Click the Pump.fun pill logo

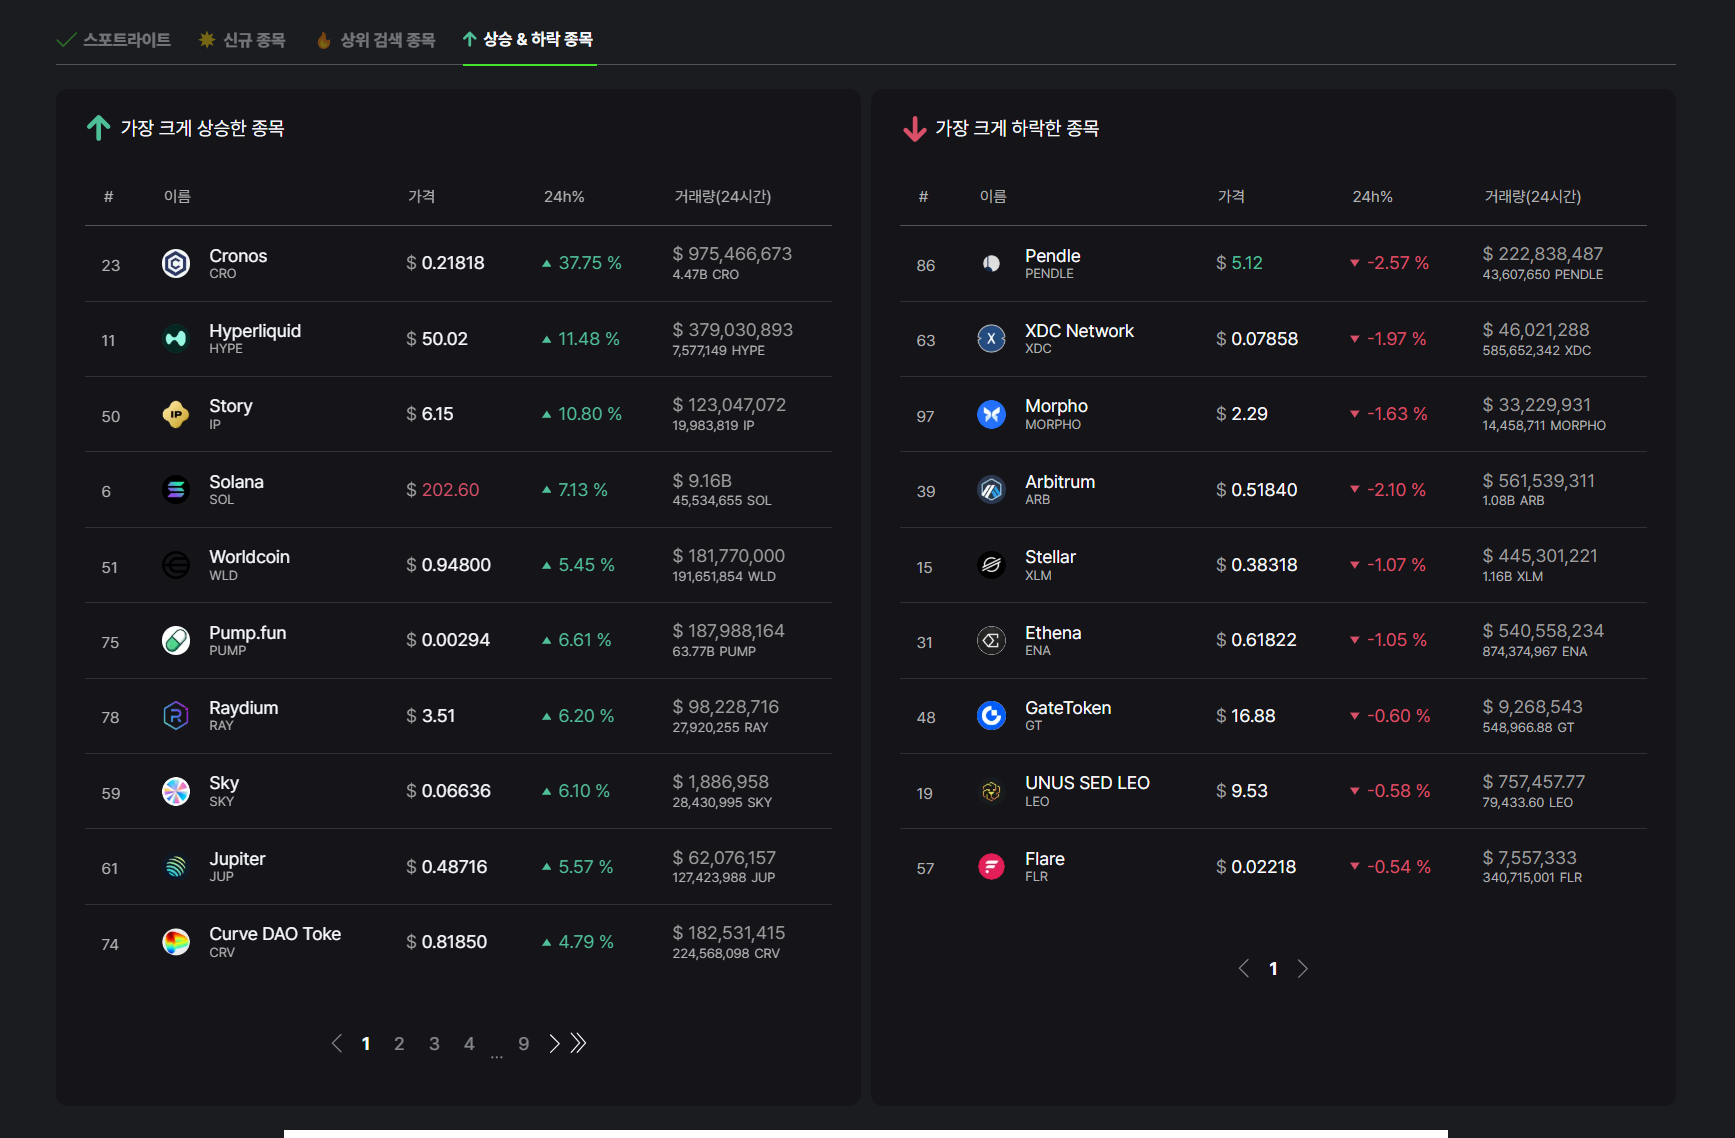(x=176, y=640)
